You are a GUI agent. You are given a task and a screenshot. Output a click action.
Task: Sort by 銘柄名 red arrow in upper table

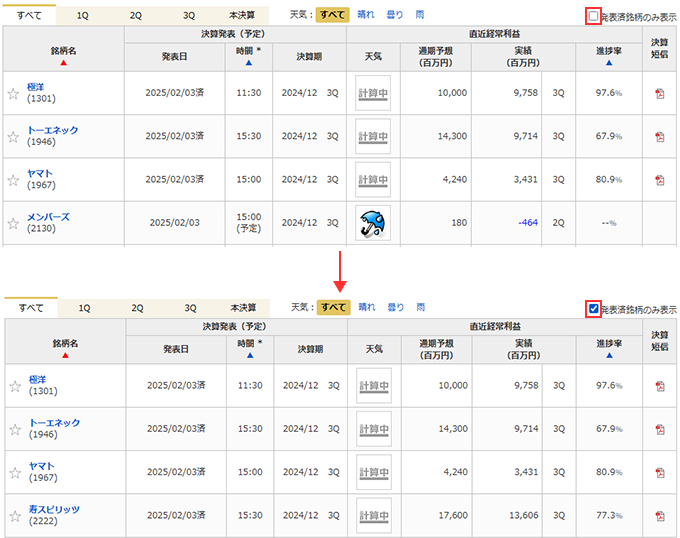pos(64,63)
